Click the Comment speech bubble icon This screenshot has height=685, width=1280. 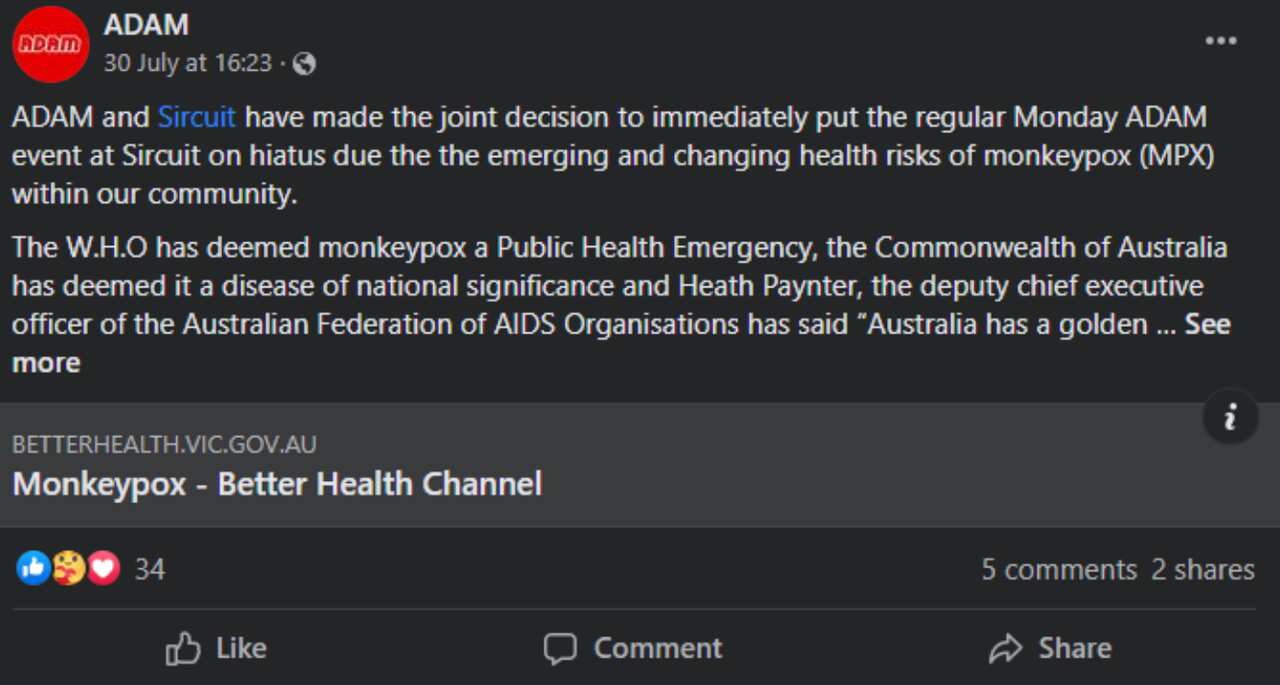562,648
